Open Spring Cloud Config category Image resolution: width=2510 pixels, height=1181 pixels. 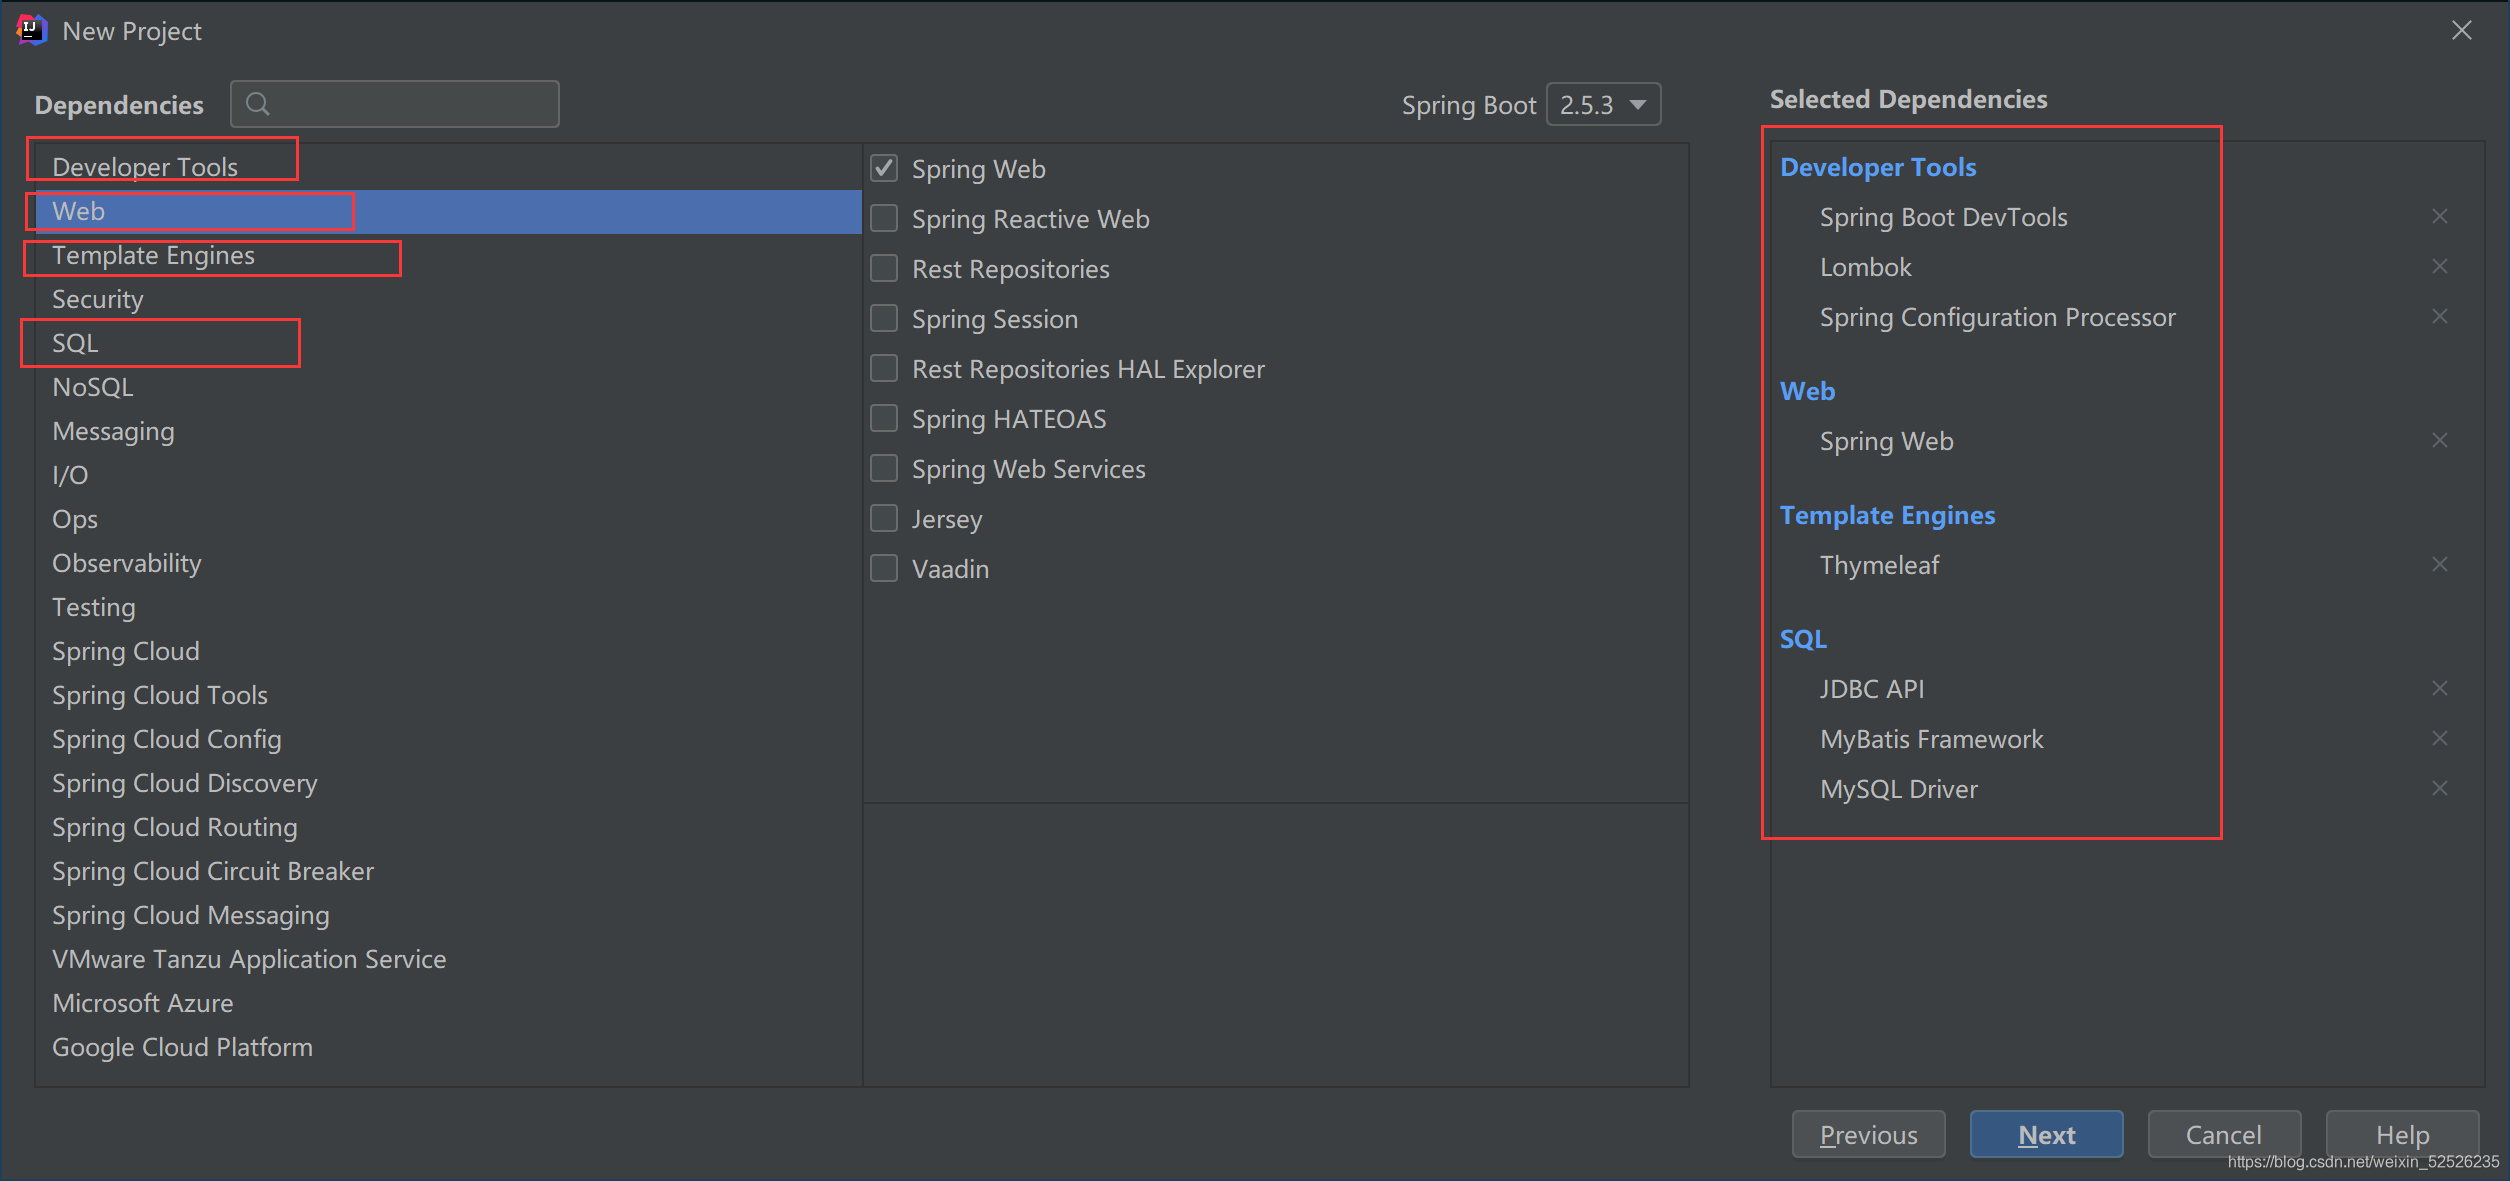448,739
